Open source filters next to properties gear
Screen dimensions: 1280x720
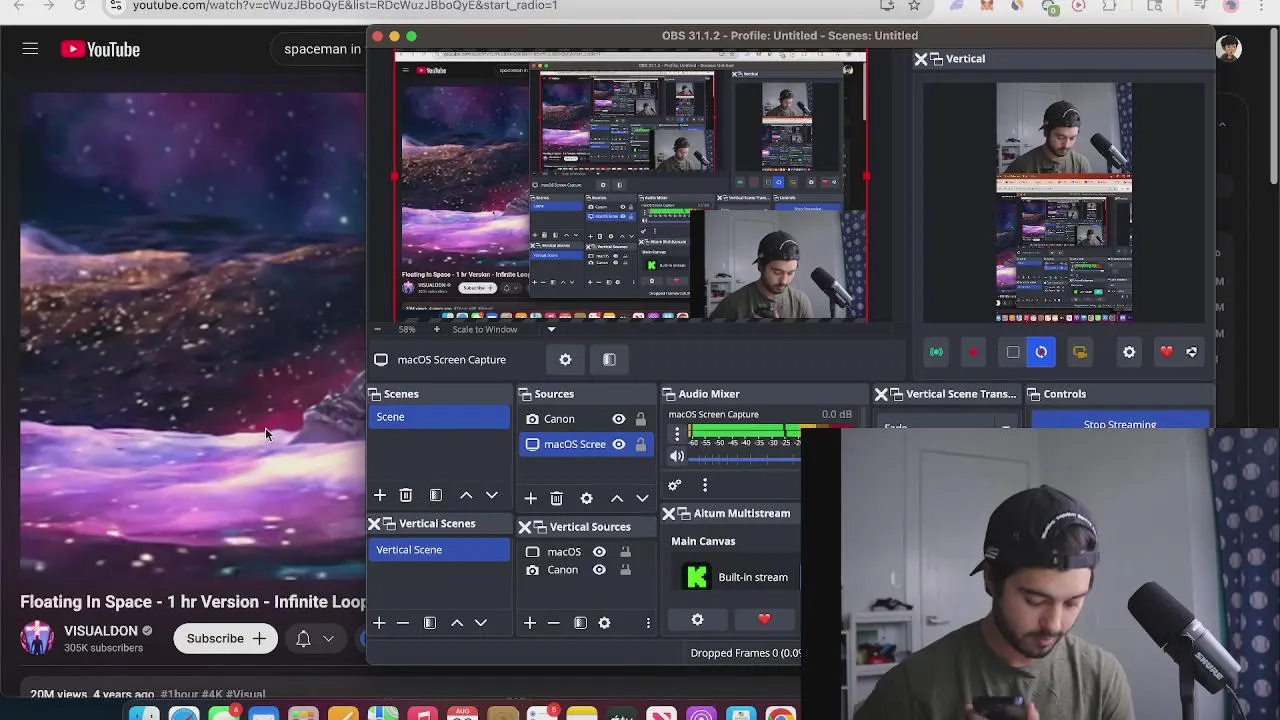[x=609, y=360]
